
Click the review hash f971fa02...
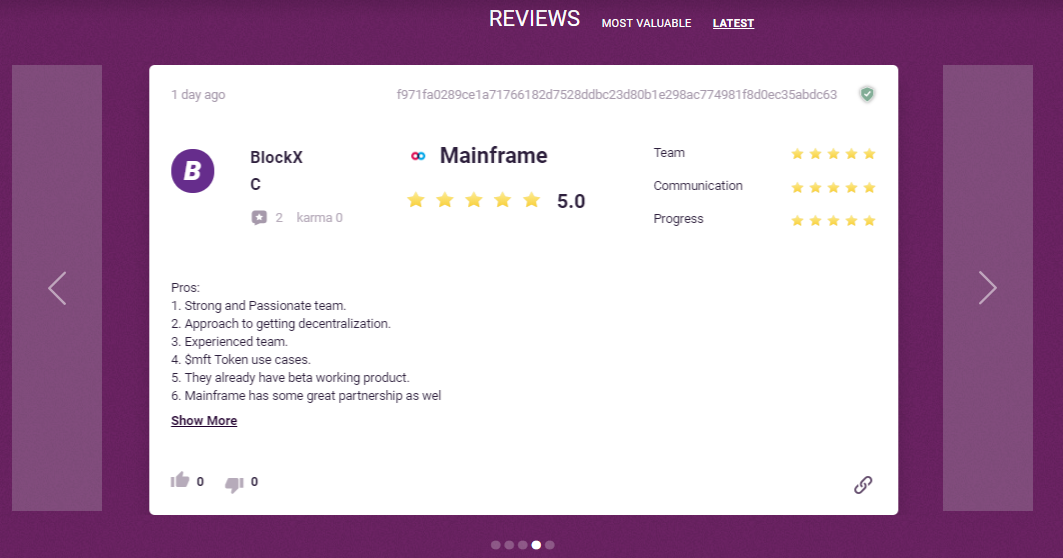(617, 95)
